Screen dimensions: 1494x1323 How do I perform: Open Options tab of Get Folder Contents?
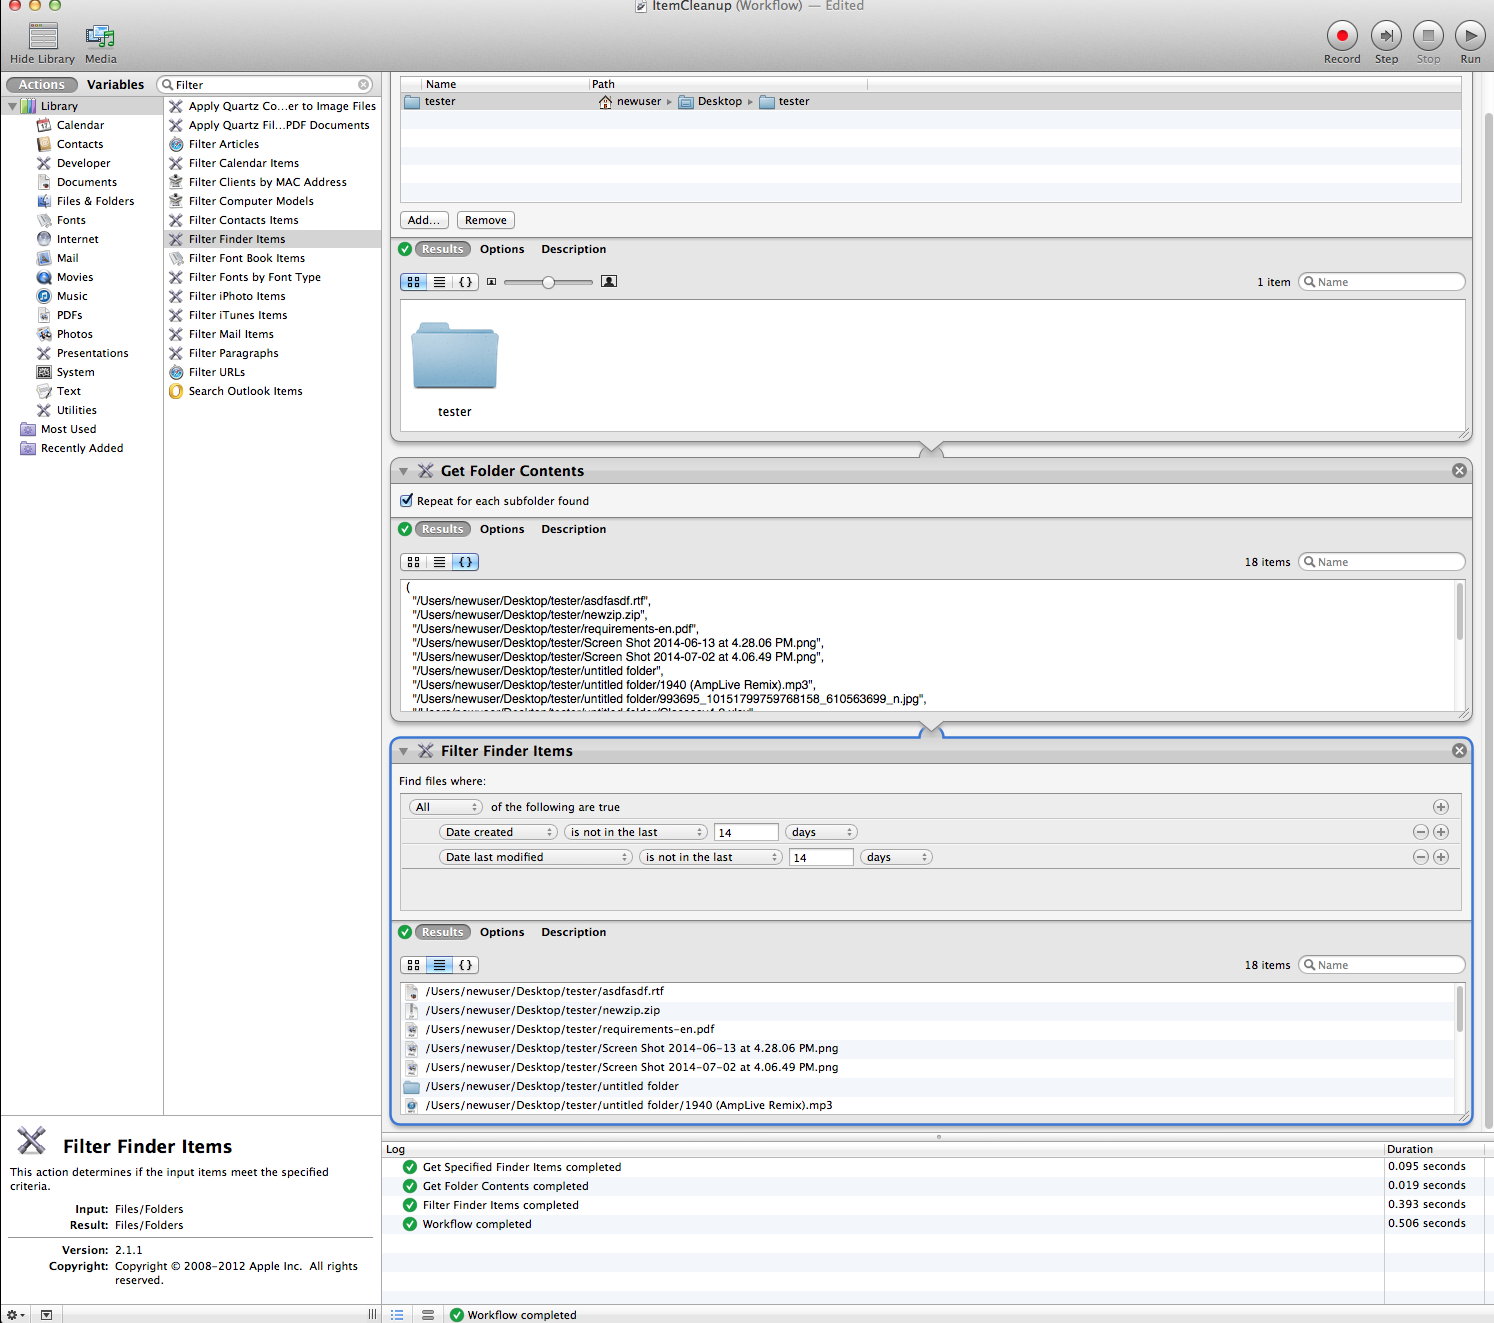pos(502,529)
